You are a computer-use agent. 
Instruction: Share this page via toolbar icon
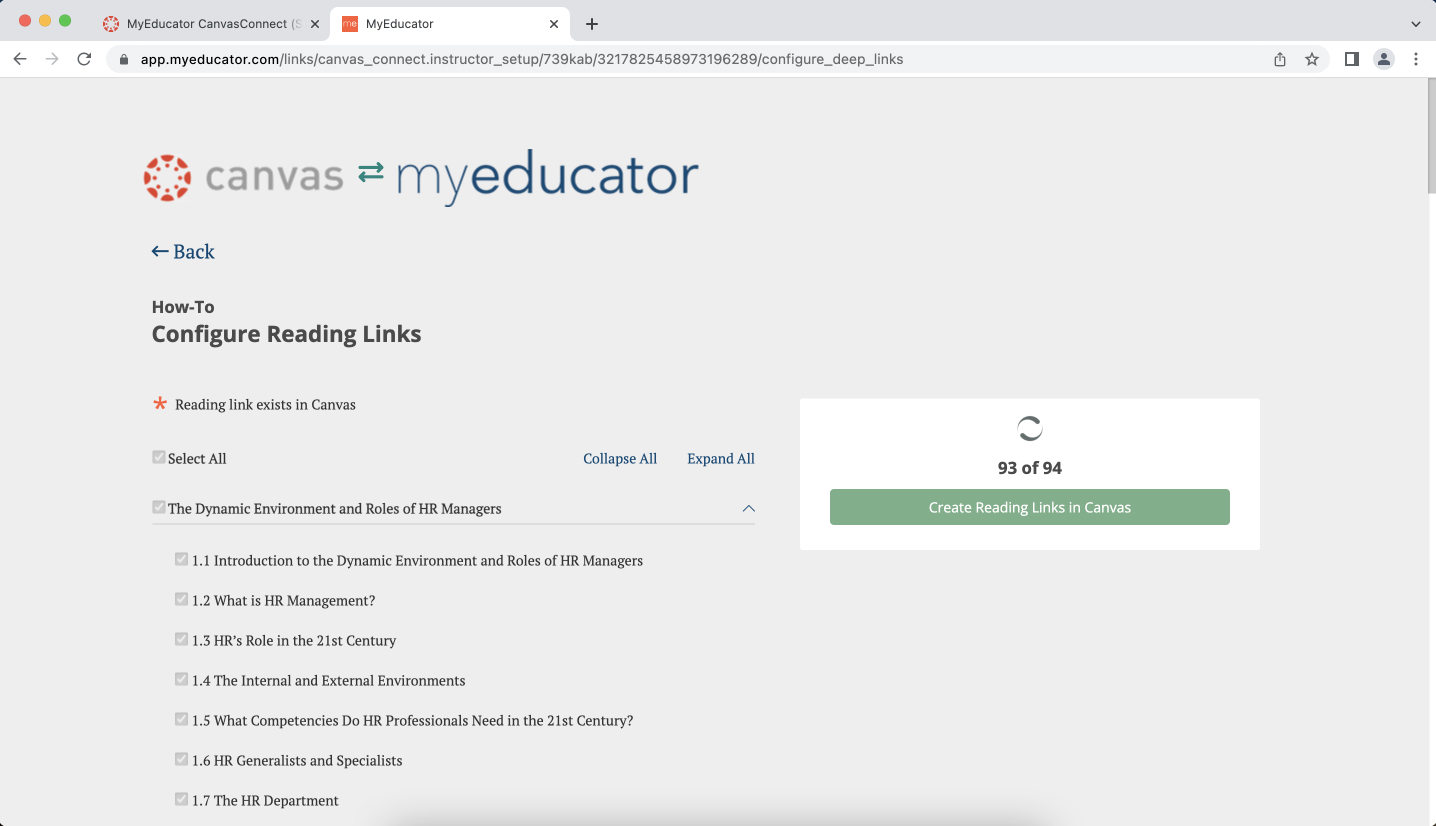(x=1280, y=59)
